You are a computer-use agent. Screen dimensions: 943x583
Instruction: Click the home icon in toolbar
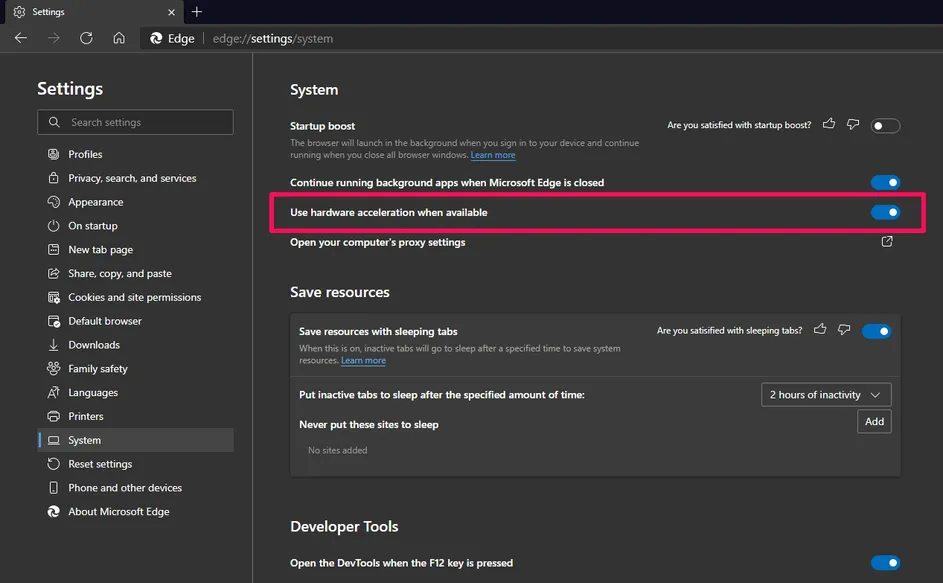pyautogui.click(x=119, y=38)
